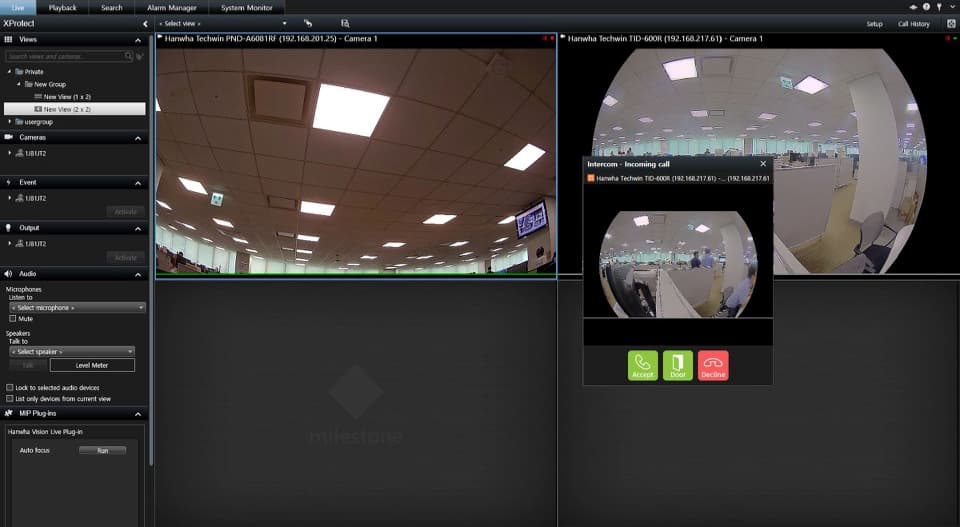Click the search magnifier in Views search

click(x=128, y=56)
